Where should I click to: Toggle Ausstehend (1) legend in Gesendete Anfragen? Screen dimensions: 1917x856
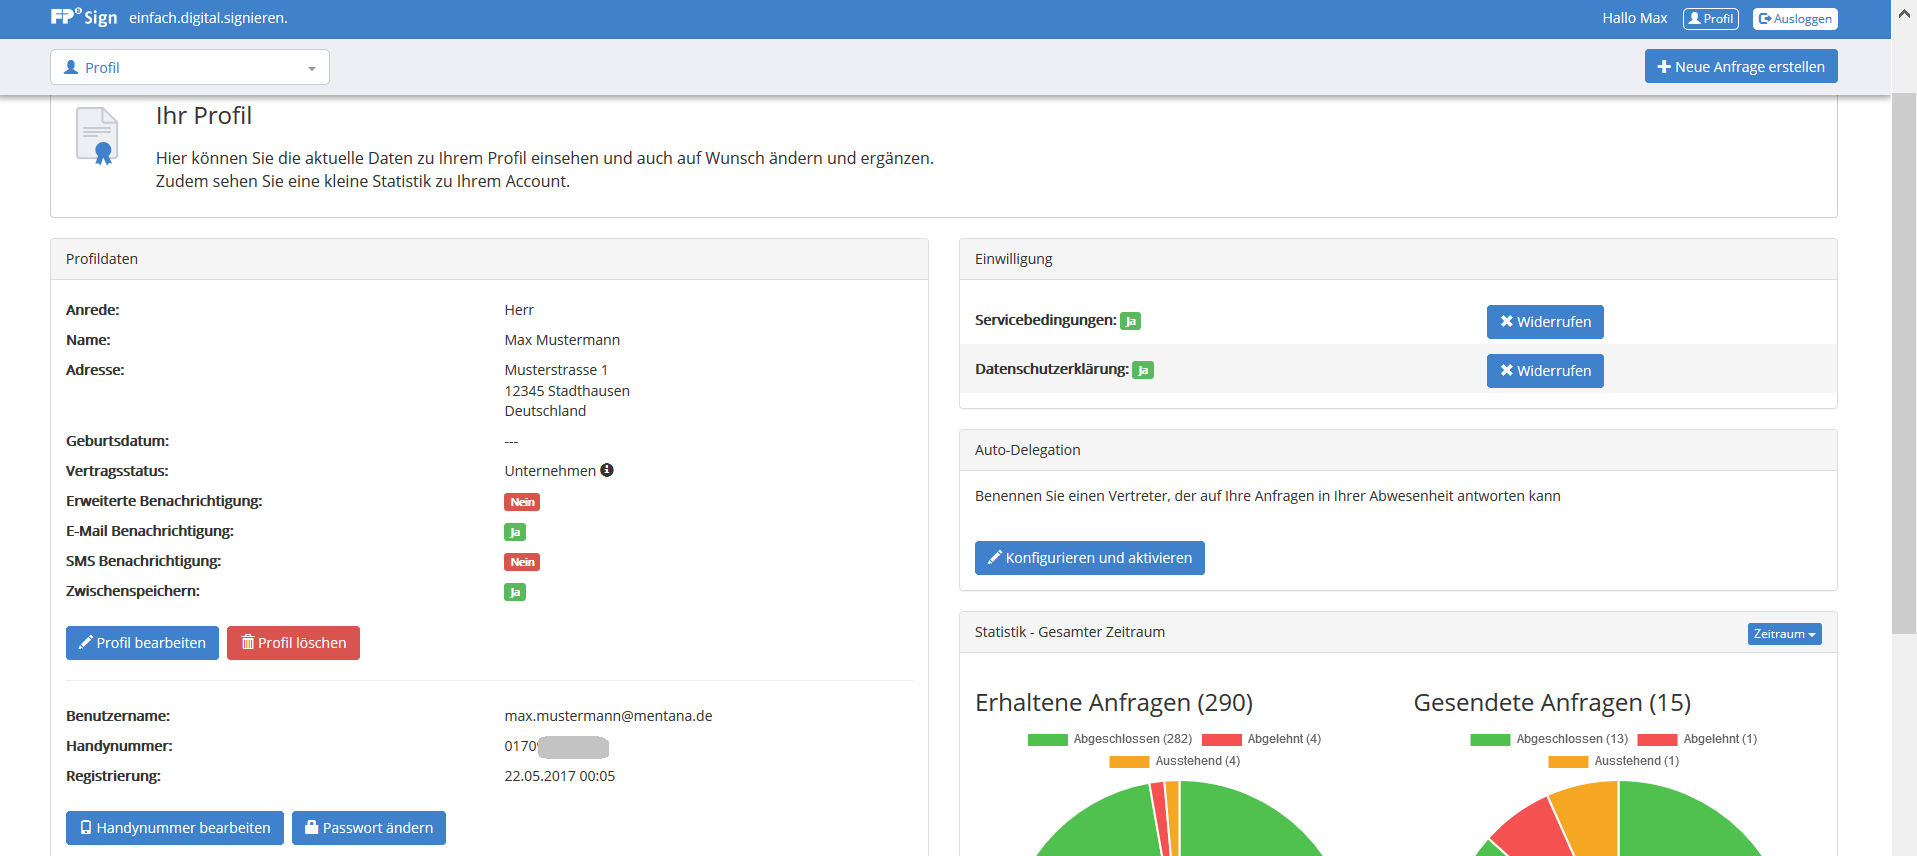[1613, 761]
